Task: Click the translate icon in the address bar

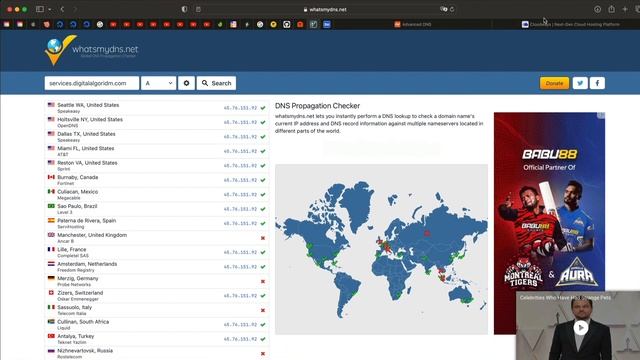Action: (443, 9)
